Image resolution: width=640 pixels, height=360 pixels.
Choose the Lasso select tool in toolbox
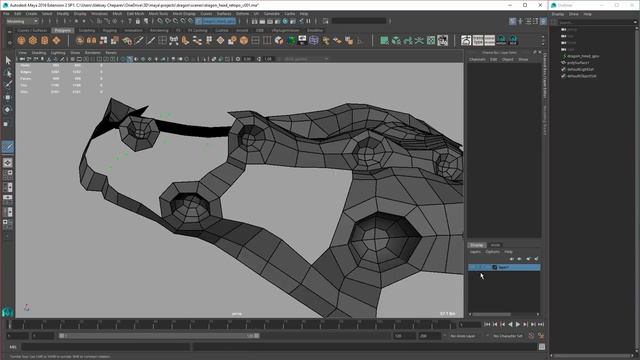tap(8, 73)
